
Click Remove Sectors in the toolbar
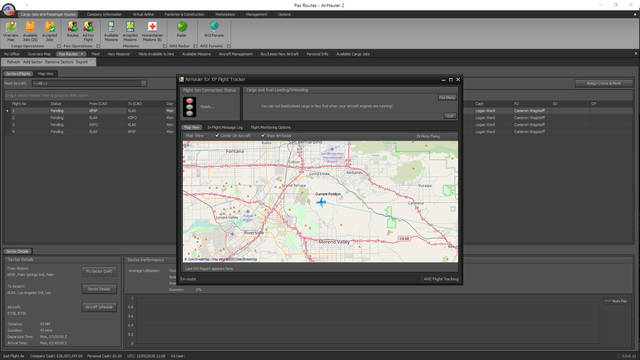point(59,62)
